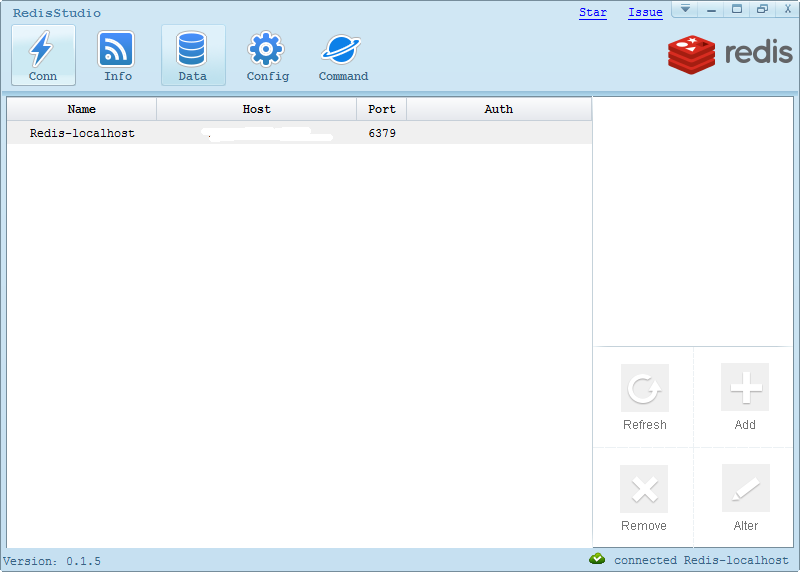Click the port 6379 cell
The height and width of the screenshot is (572, 800).
click(x=382, y=133)
